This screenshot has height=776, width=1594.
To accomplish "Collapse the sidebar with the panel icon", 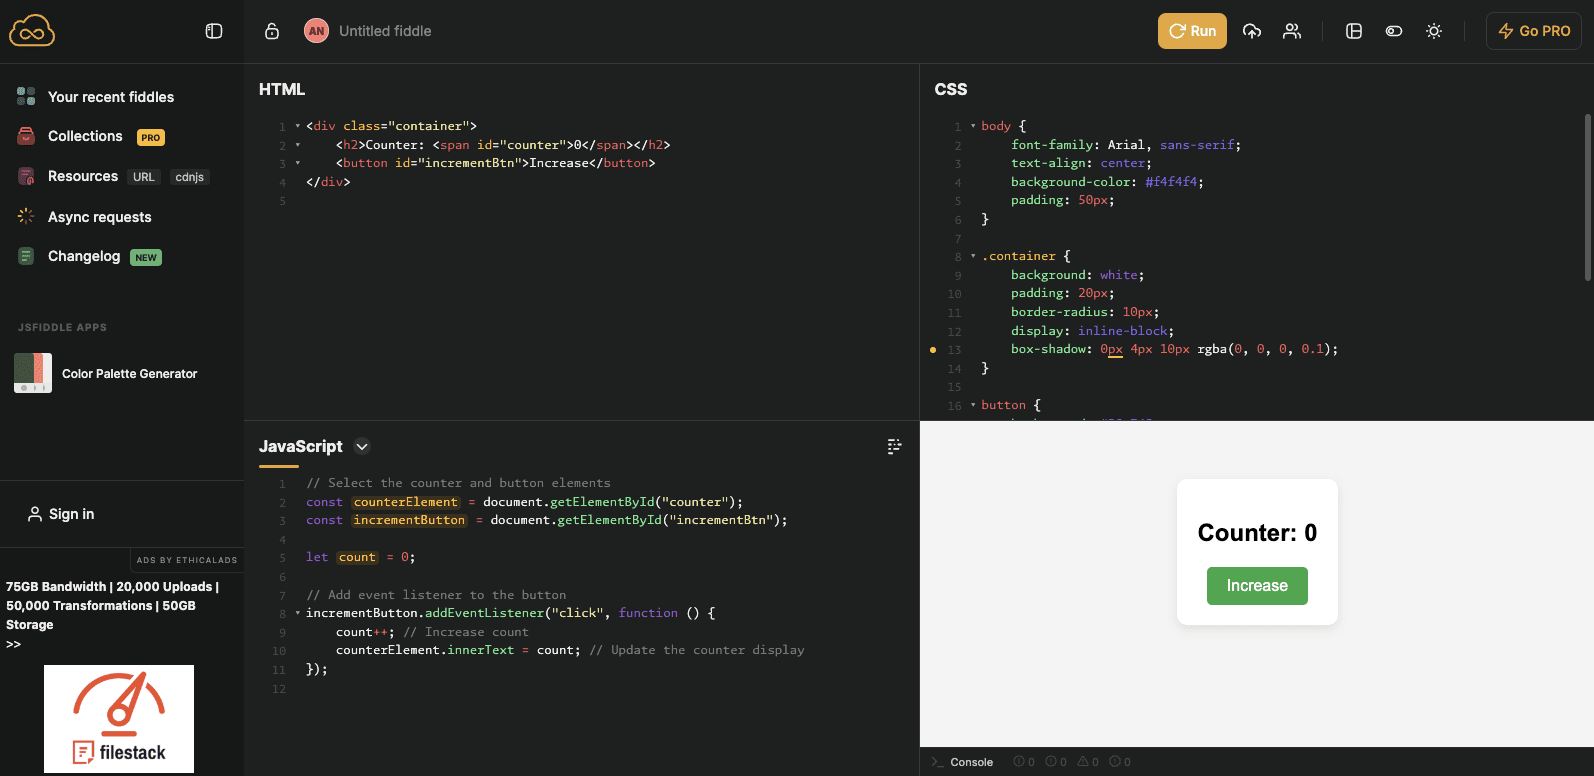I will click(x=214, y=31).
